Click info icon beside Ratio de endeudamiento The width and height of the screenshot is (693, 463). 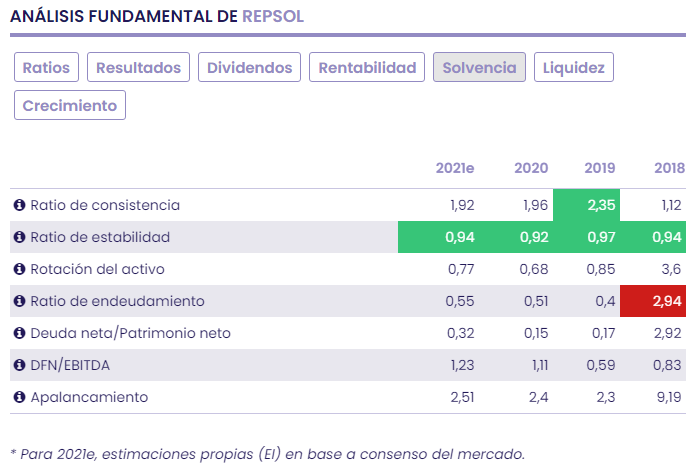[19, 301]
